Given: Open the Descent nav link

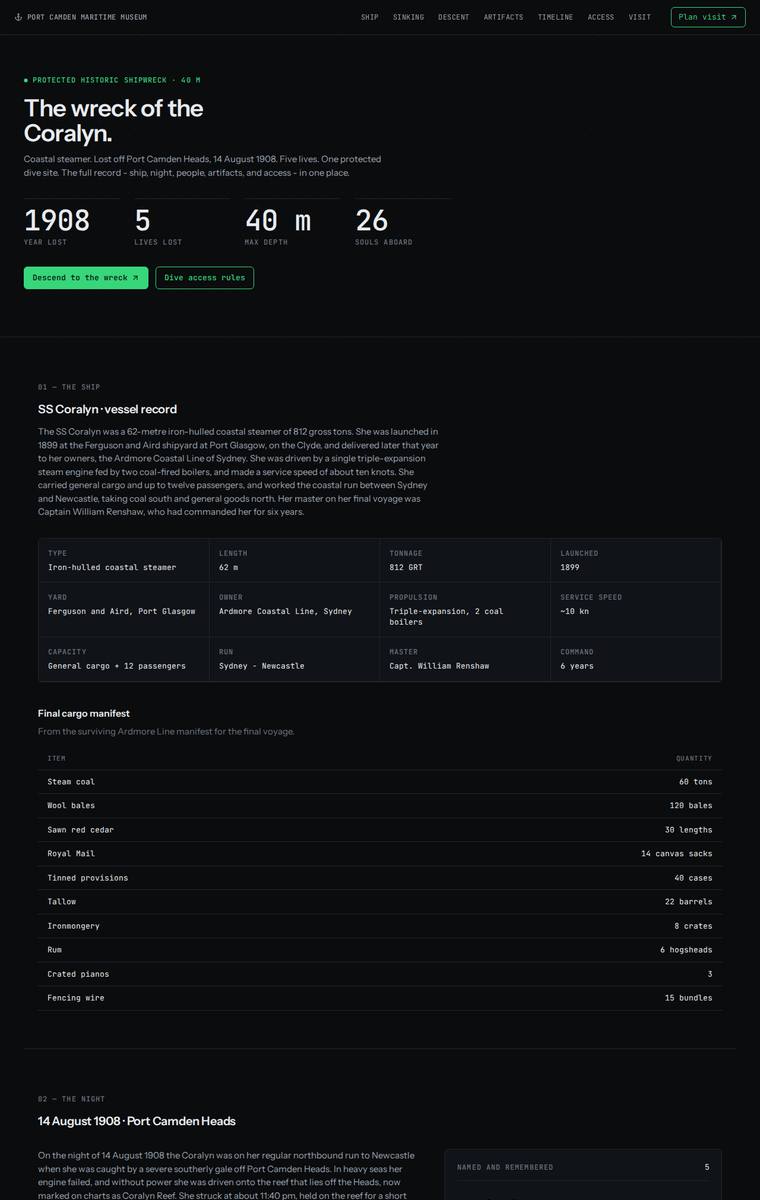Looking at the screenshot, I should point(453,17).
